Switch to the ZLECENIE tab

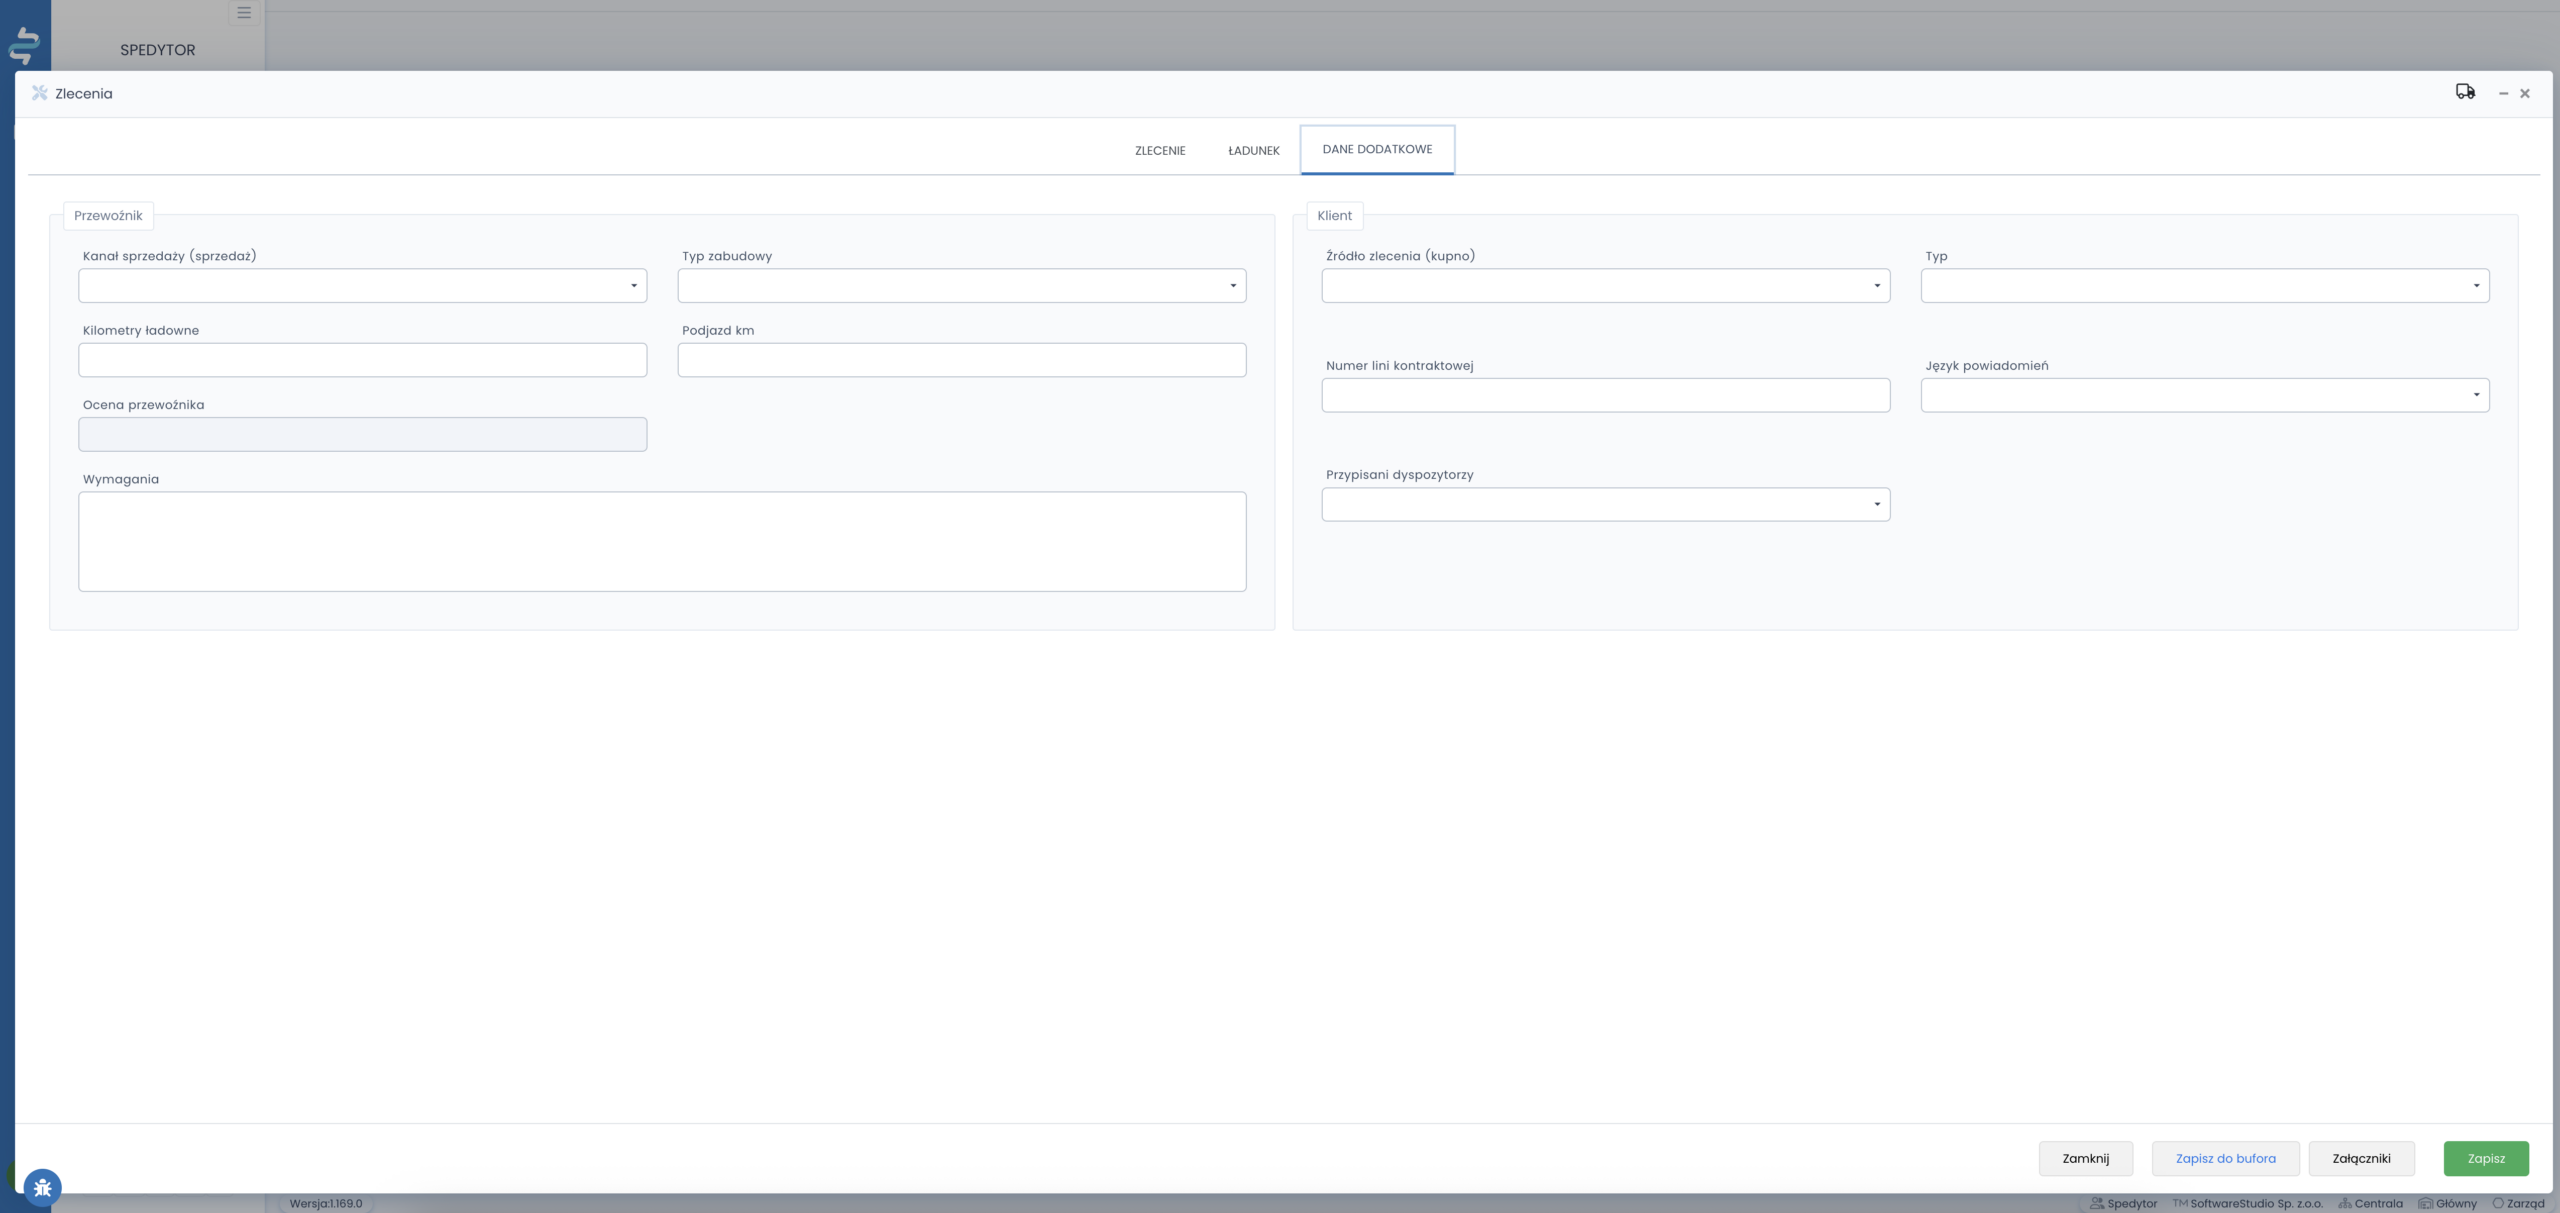coord(1160,150)
